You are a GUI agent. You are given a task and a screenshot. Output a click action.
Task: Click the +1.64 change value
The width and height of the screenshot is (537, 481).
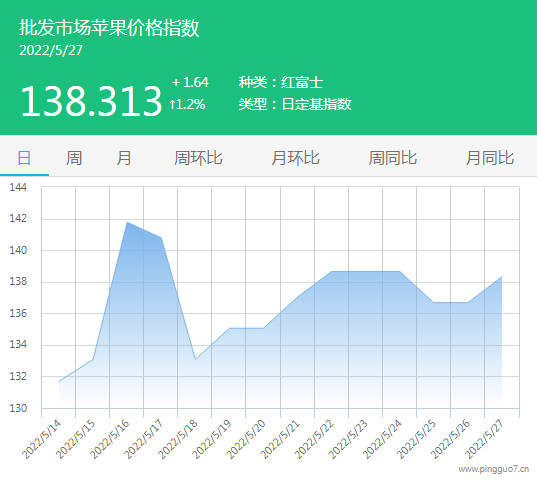coord(190,82)
